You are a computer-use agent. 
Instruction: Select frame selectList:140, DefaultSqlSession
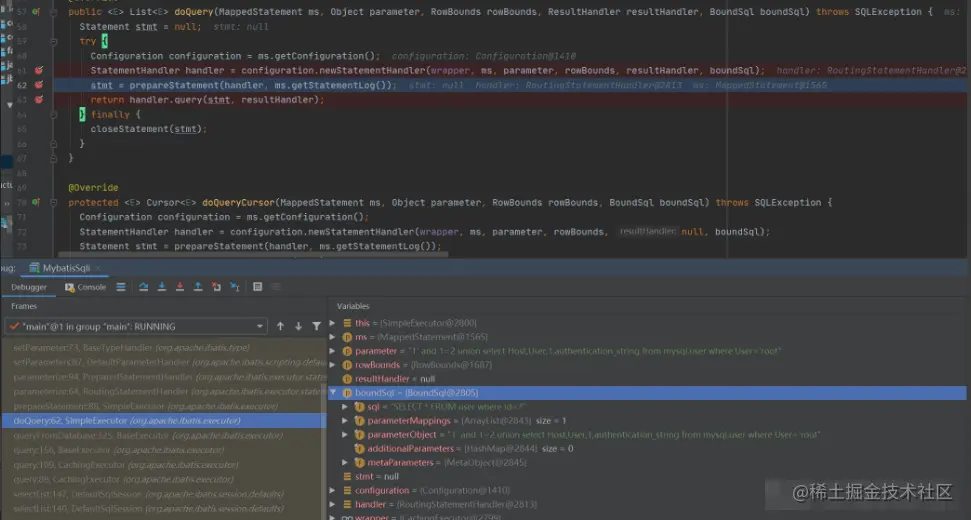[x=163, y=509]
